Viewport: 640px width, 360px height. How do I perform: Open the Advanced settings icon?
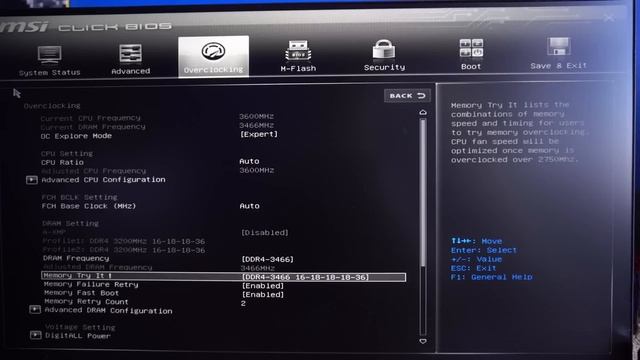click(x=131, y=53)
